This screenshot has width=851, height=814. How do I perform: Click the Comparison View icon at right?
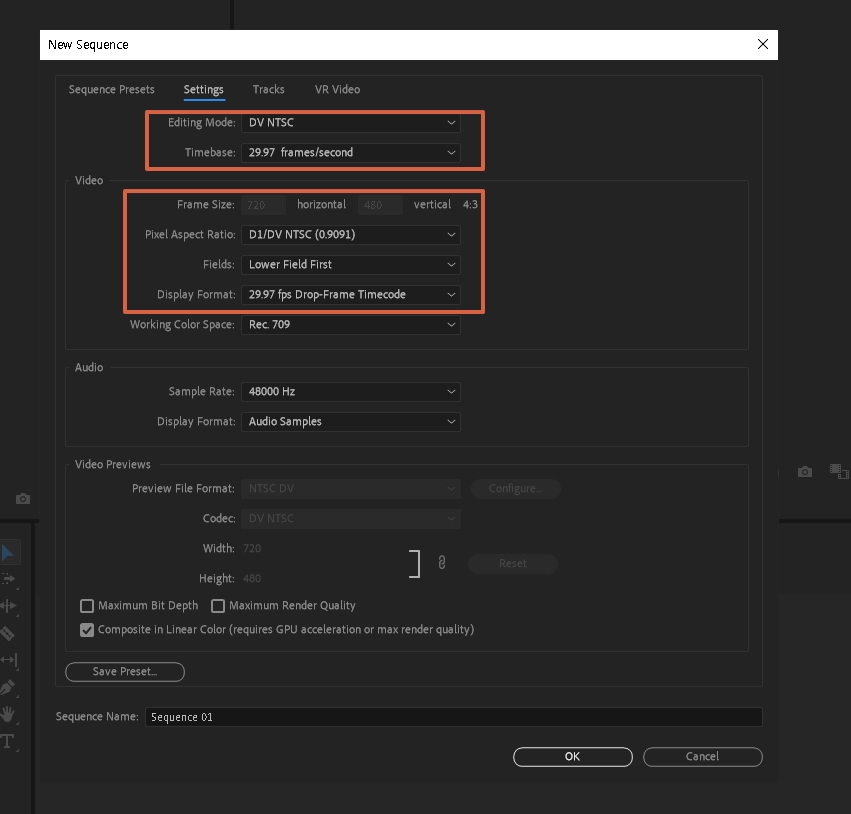(839, 472)
